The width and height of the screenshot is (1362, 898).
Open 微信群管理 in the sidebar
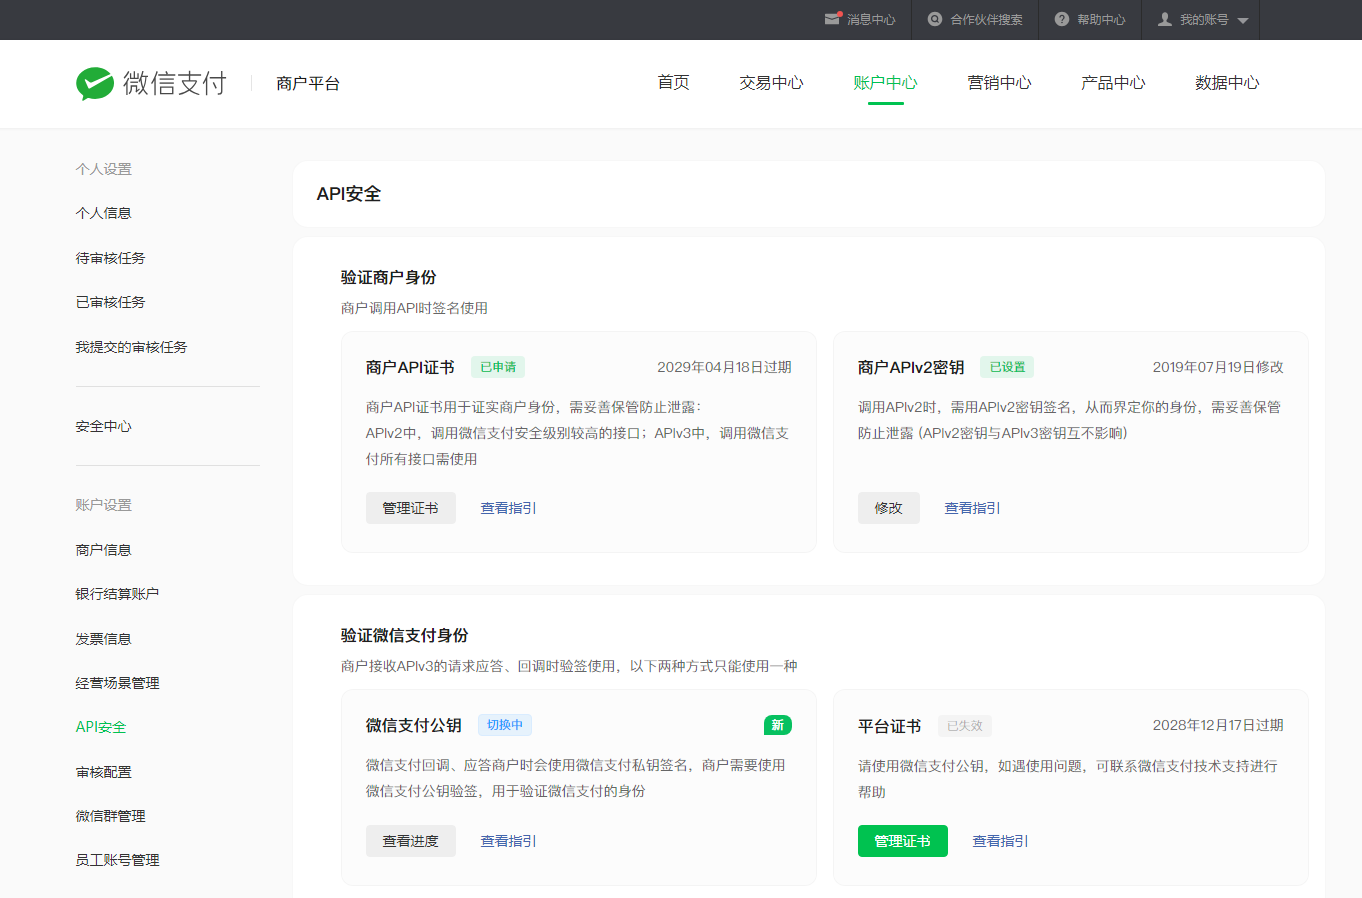pyautogui.click(x=111, y=816)
